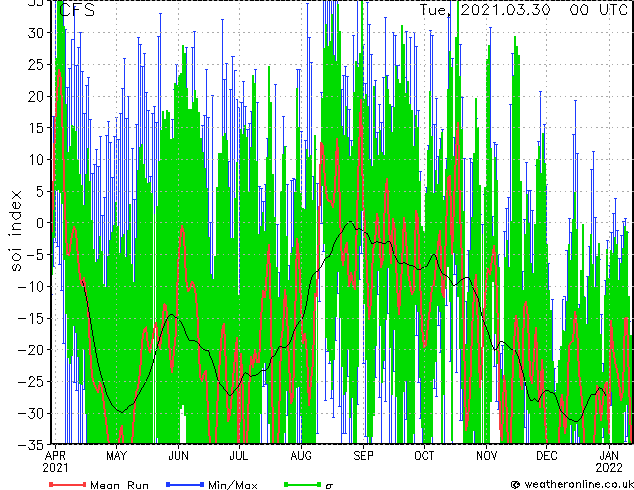The width and height of the screenshot is (634, 490).
Task: Click the AUG axis label
Action: (301, 456)
